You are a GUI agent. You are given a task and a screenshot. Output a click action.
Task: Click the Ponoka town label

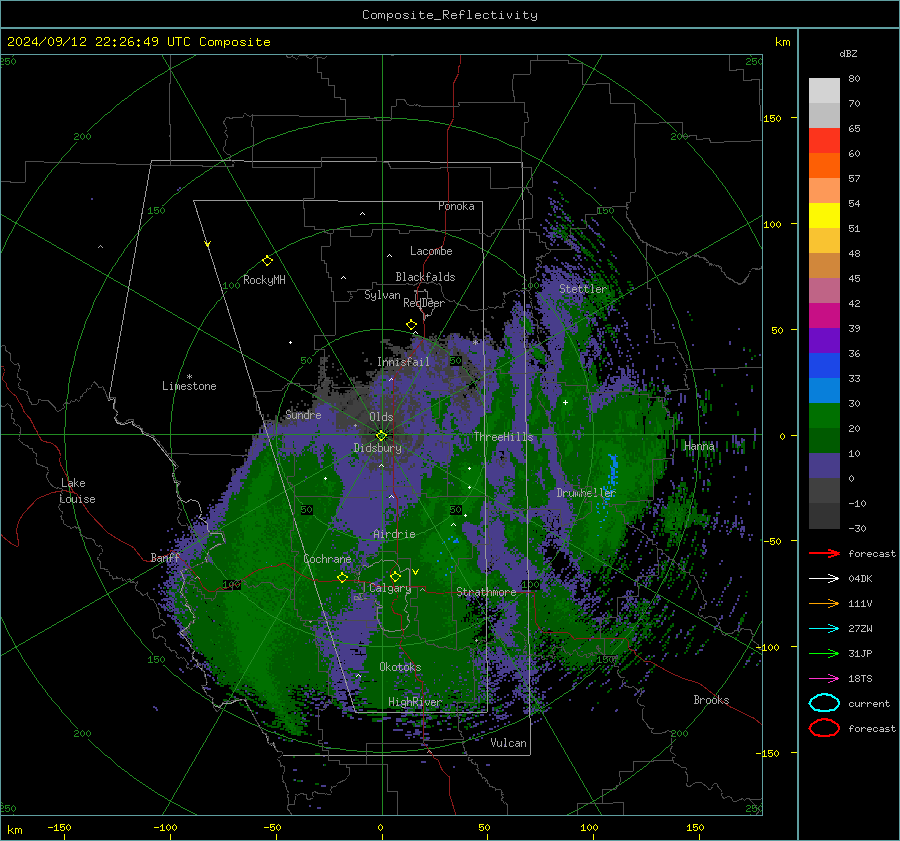(456, 207)
